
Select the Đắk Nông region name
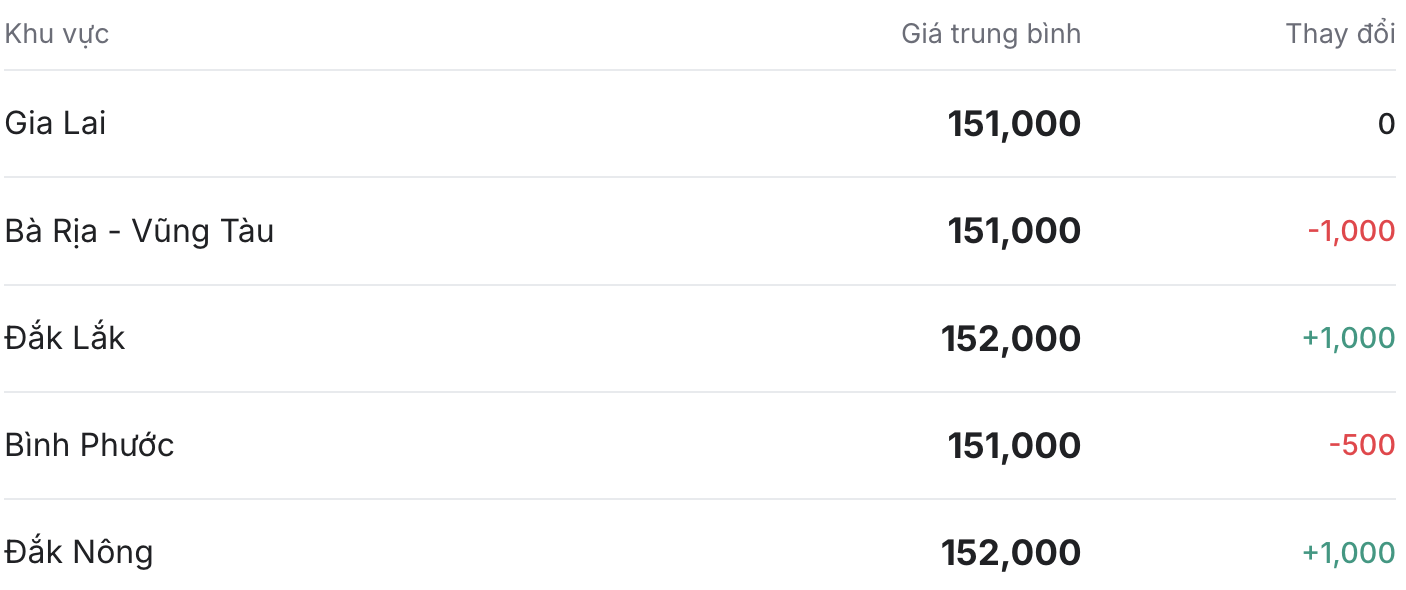point(79,552)
